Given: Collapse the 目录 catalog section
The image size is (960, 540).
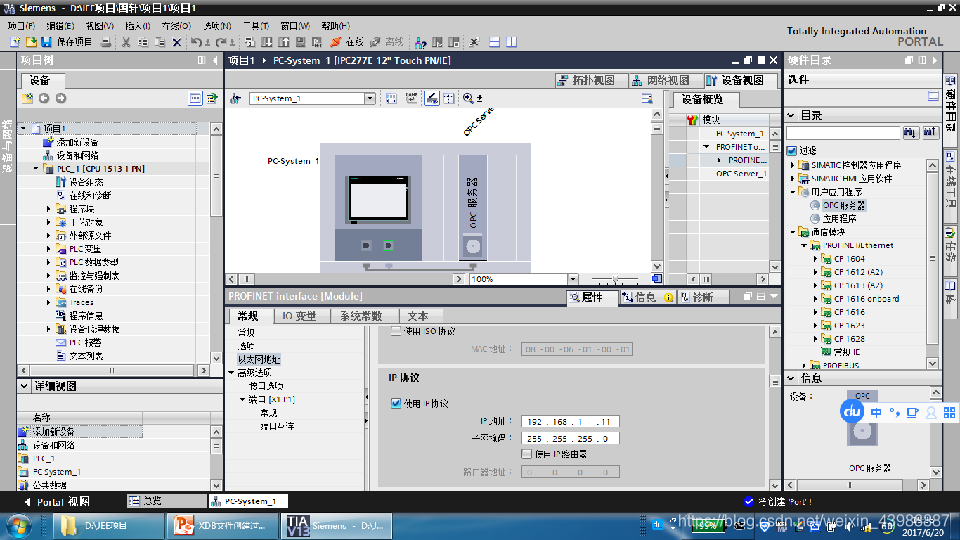Looking at the screenshot, I should click(791, 115).
